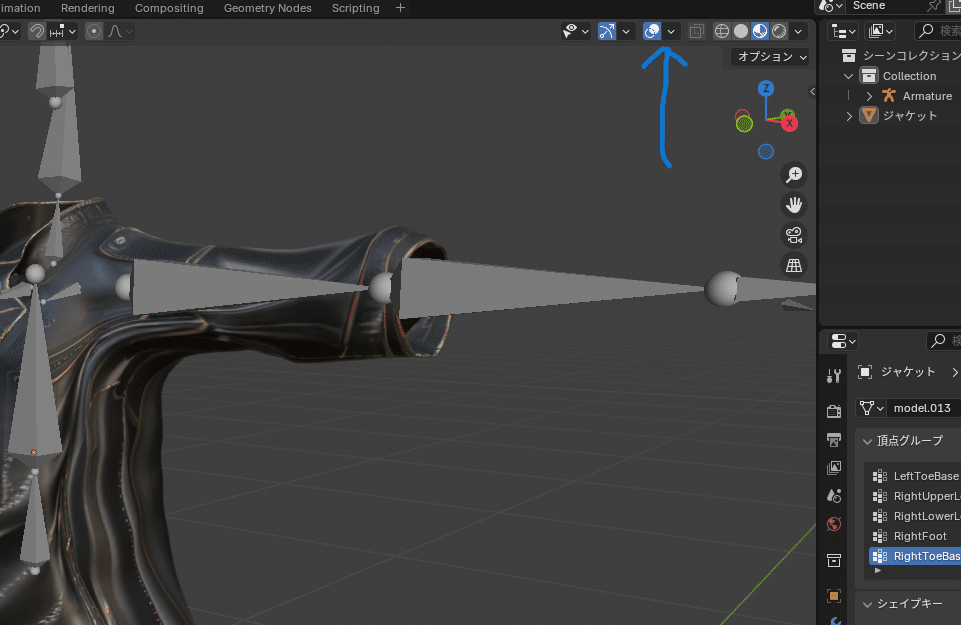Expand the ジャケット object in outliner
This screenshot has height=625, width=961.
[849, 116]
